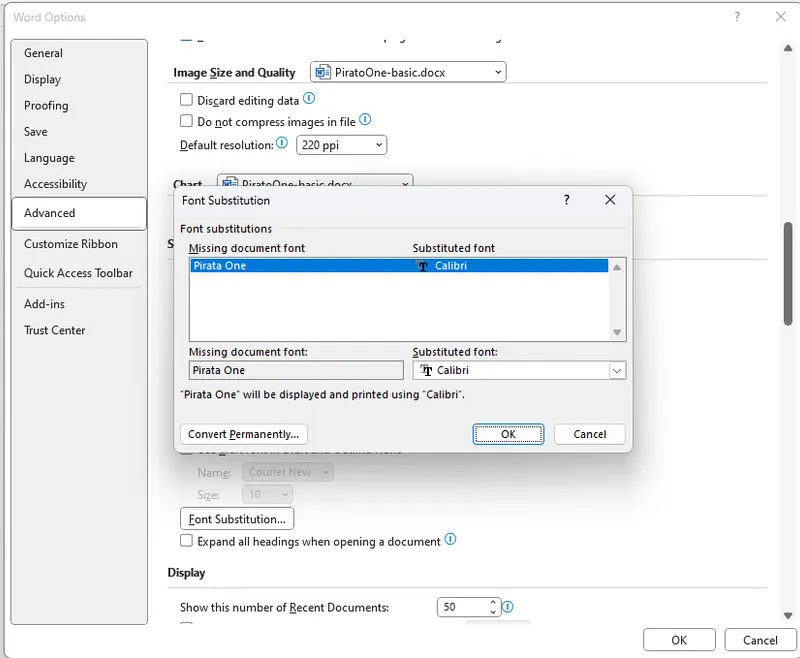Viewport: 800px width, 658px height.
Task: Open the Courier New font name dropdown
Action: click(x=288, y=472)
